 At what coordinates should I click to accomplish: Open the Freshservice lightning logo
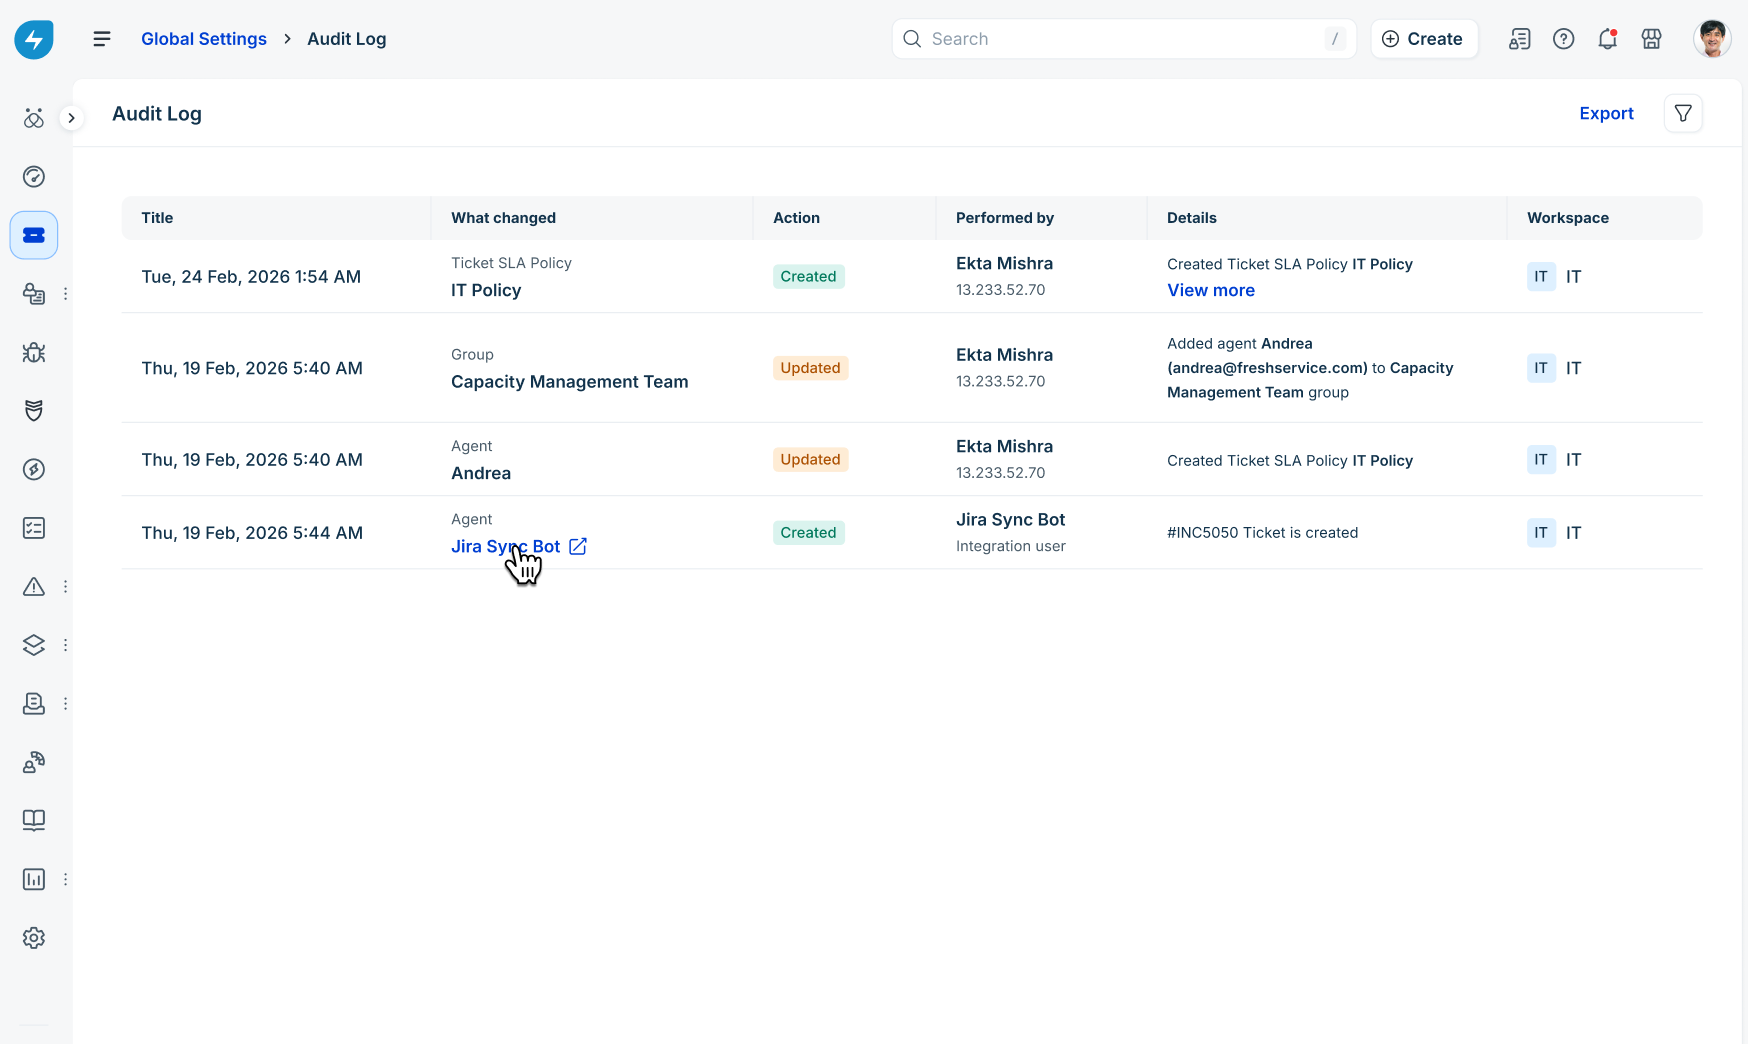34,39
